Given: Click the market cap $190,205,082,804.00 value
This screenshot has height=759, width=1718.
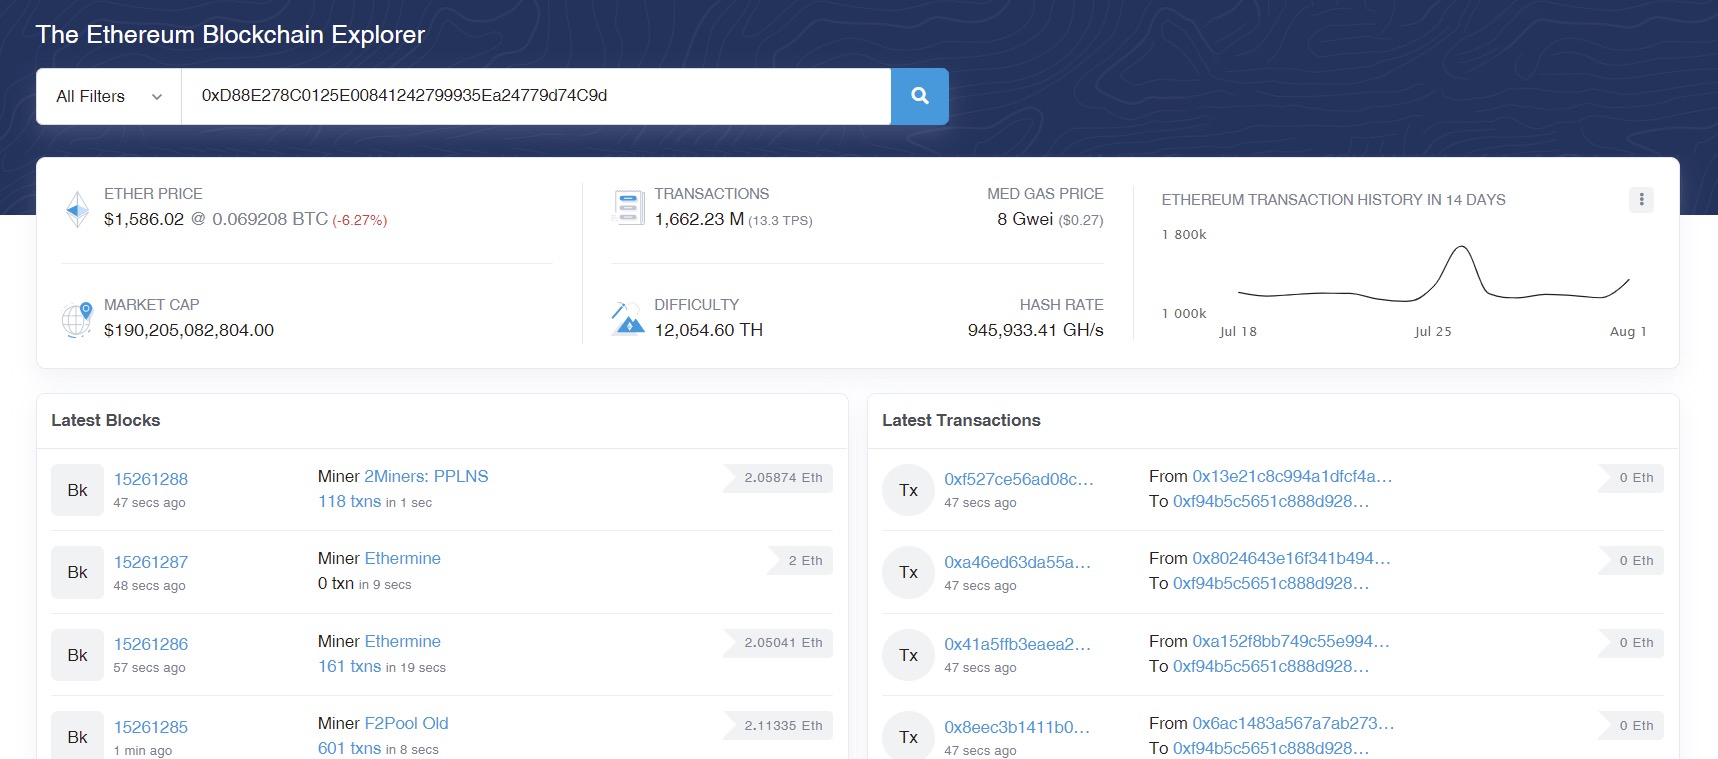Looking at the screenshot, I should pyautogui.click(x=189, y=330).
